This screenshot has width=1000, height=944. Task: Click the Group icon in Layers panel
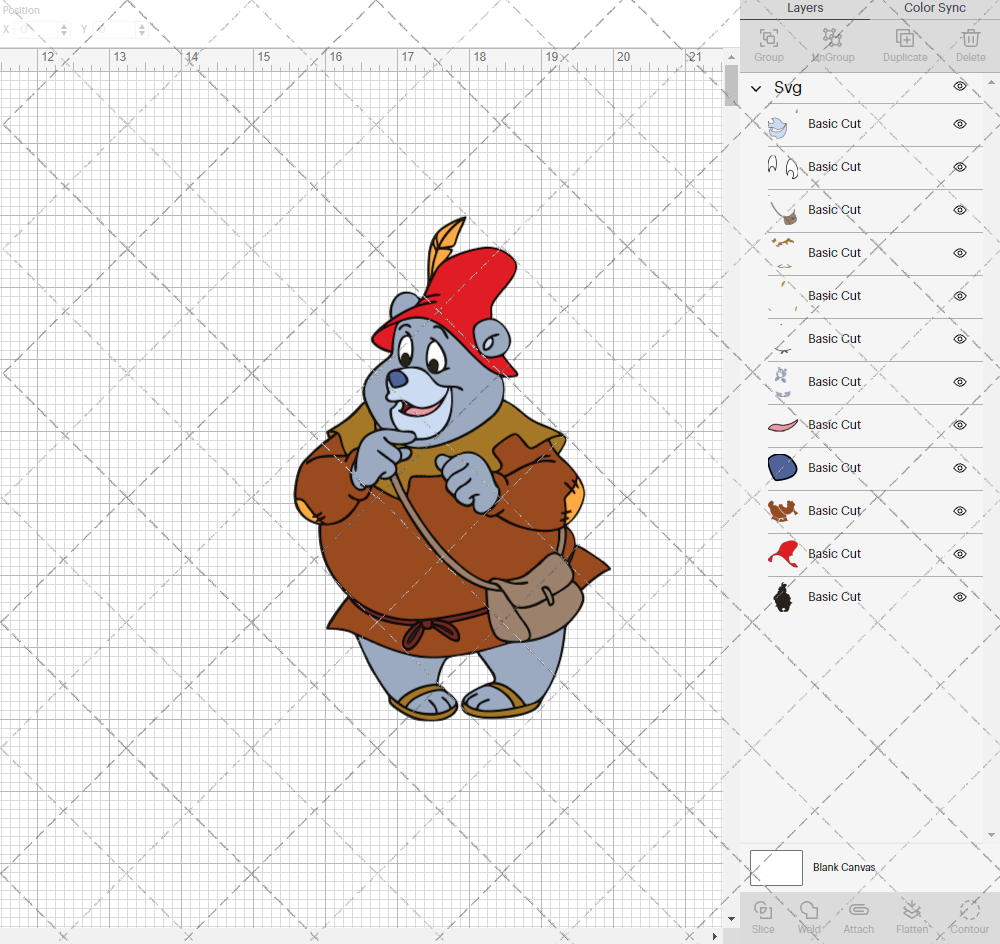pyautogui.click(x=768, y=38)
